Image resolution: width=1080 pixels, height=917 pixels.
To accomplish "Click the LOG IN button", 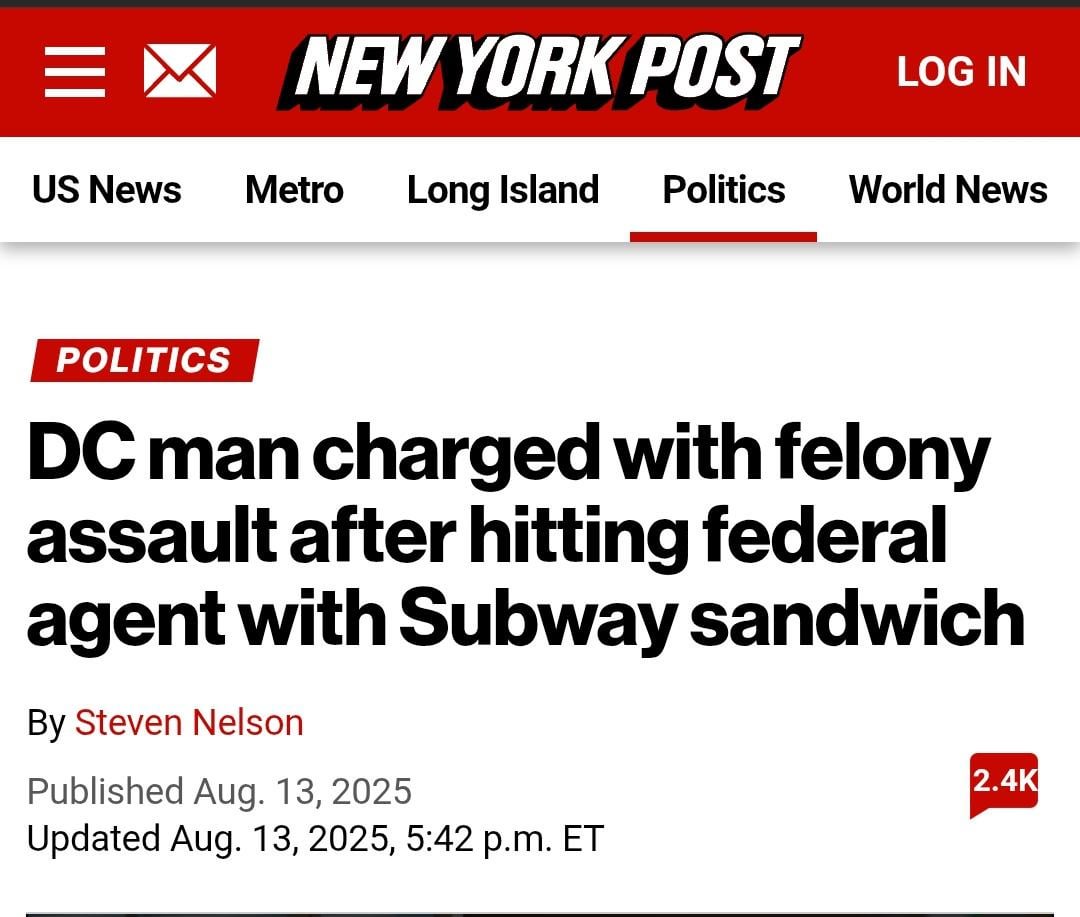I will pyautogui.click(x=962, y=72).
